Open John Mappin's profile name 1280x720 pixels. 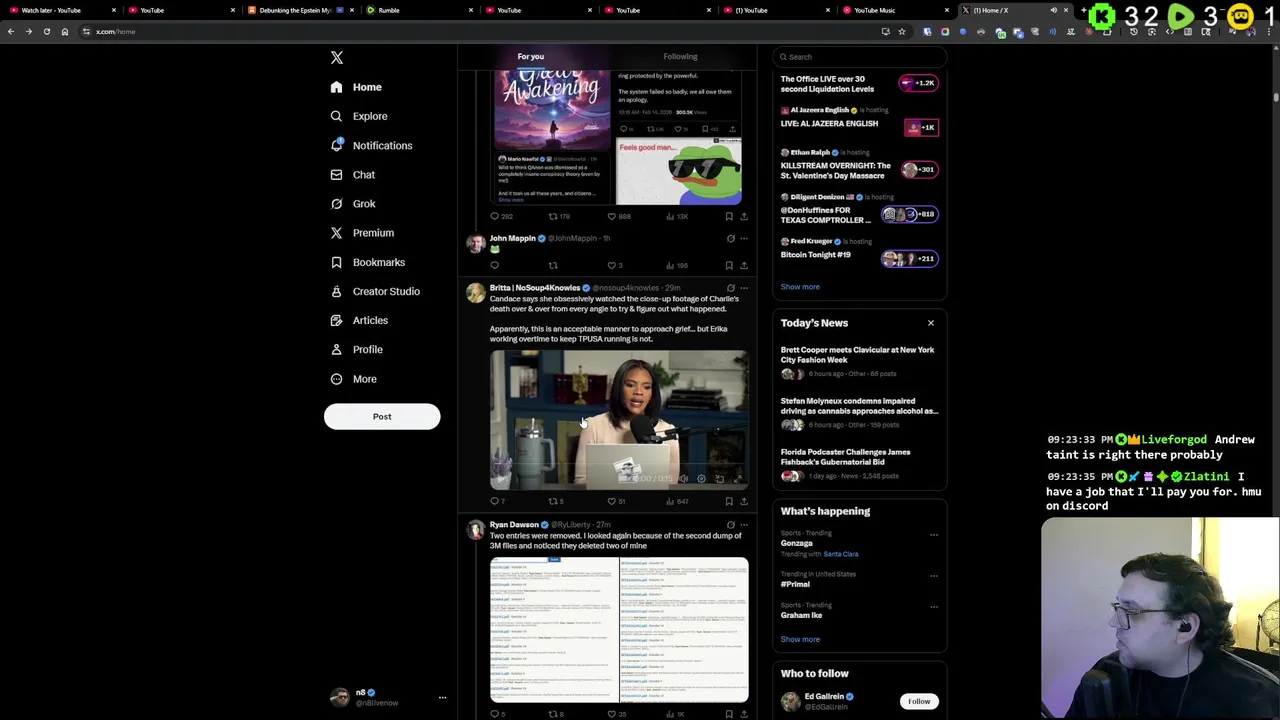512,239
